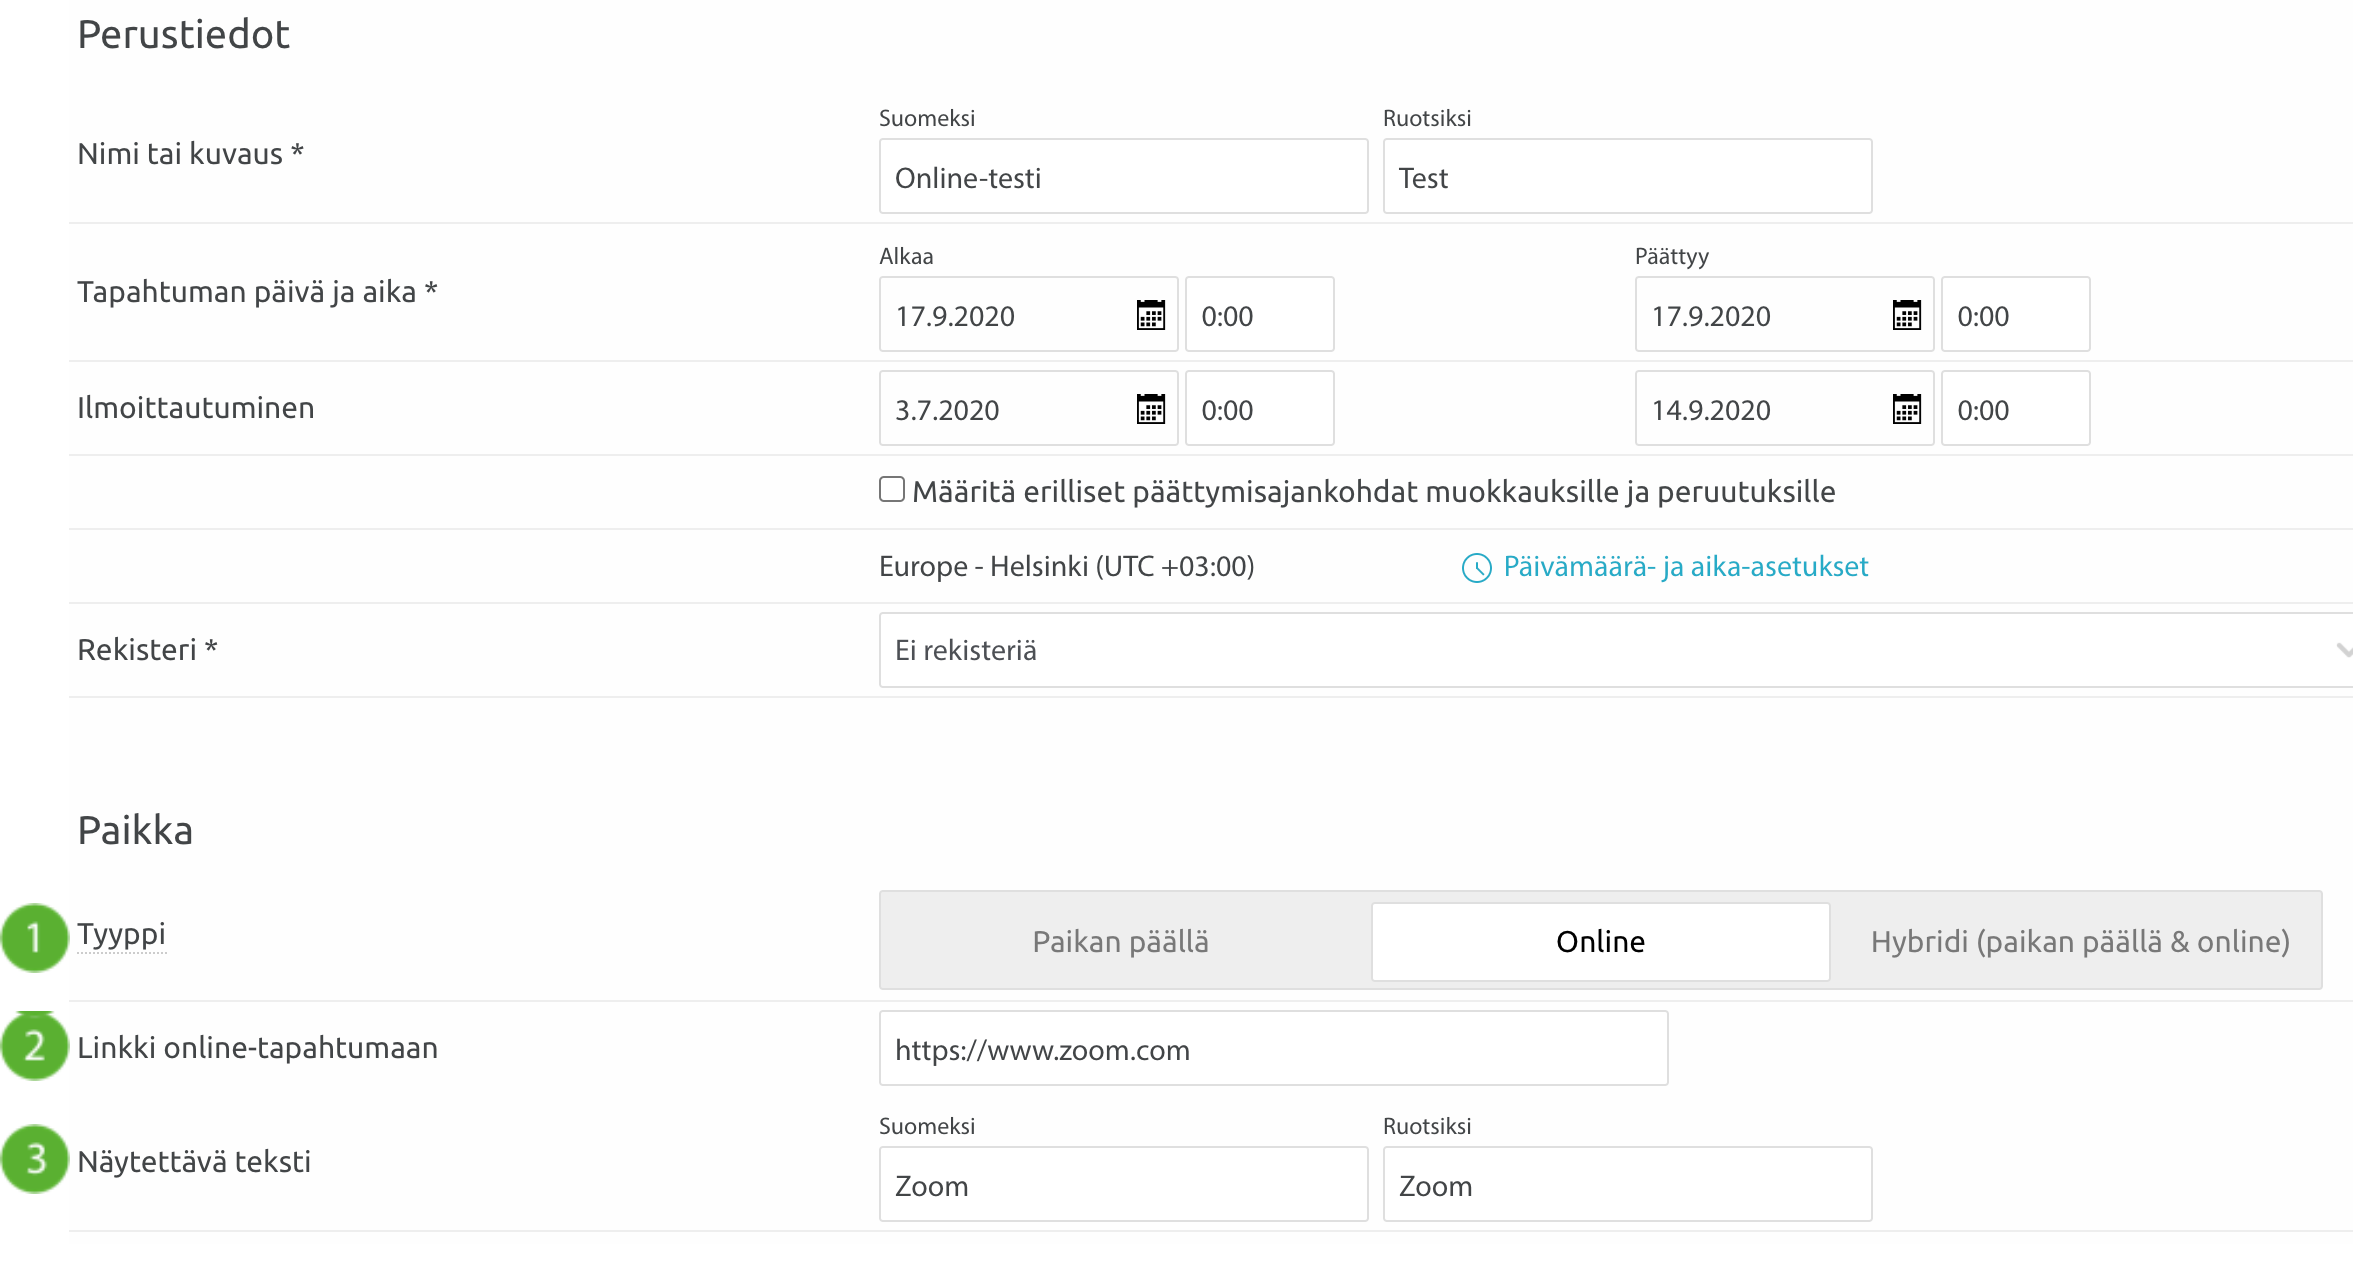The width and height of the screenshot is (2353, 1272).
Task: Click the green number 1 badge
Action: [x=34, y=938]
